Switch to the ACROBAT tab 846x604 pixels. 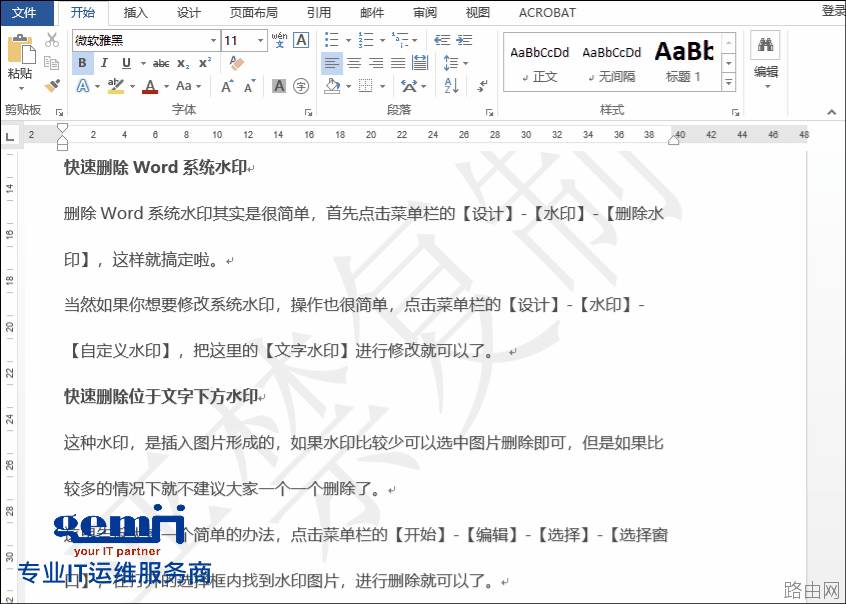click(547, 12)
